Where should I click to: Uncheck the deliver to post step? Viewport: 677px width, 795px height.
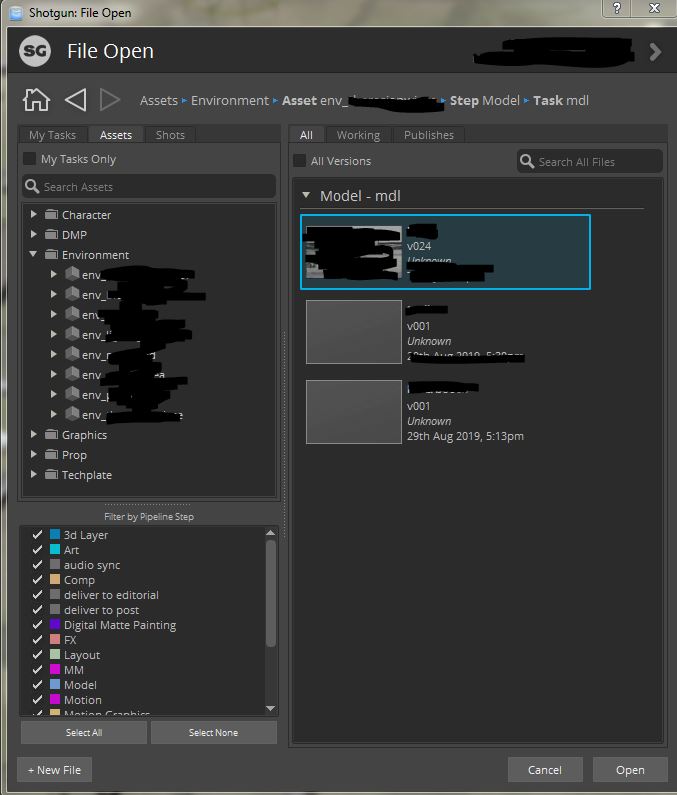[x=37, y=609]
